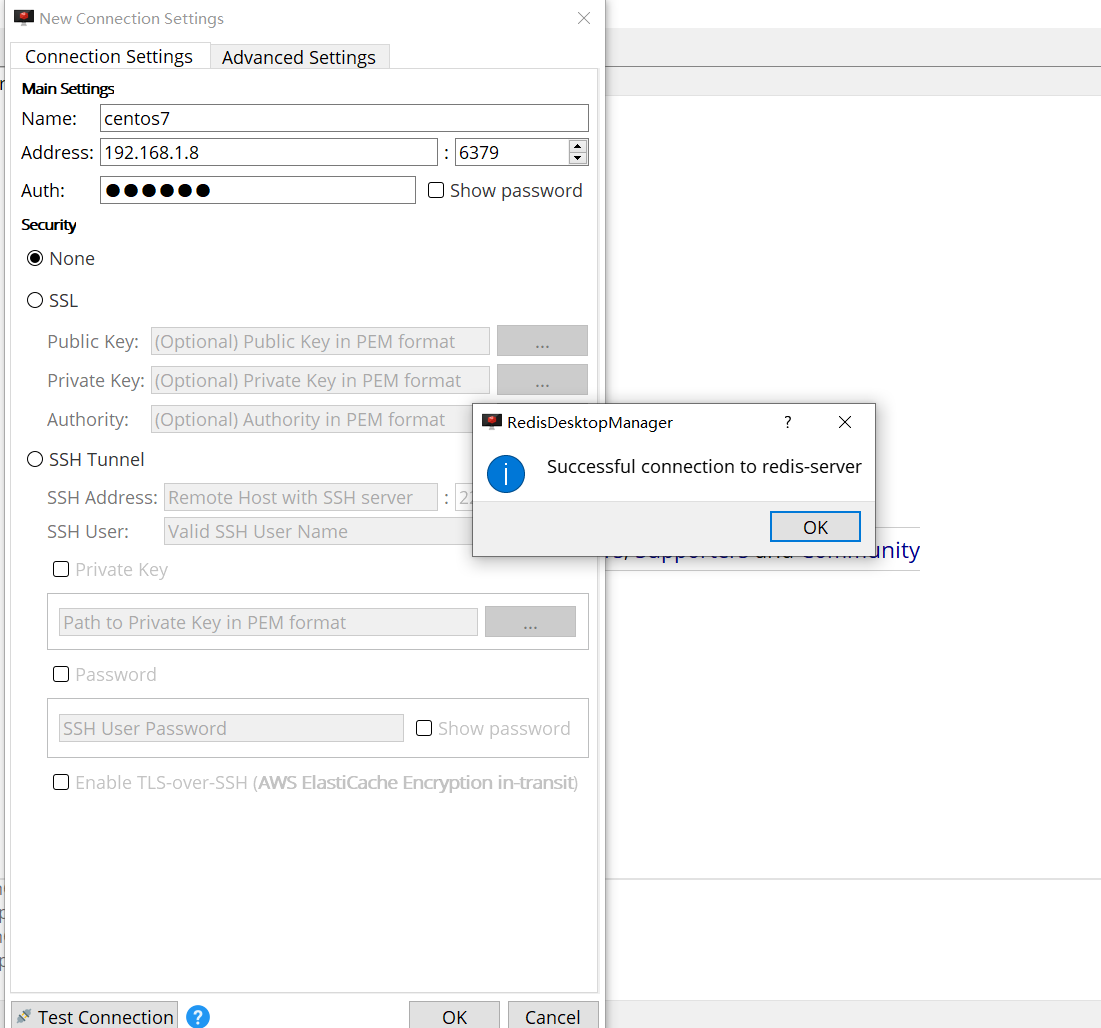Toggle Show password for SSH User Password

(424, 728)
